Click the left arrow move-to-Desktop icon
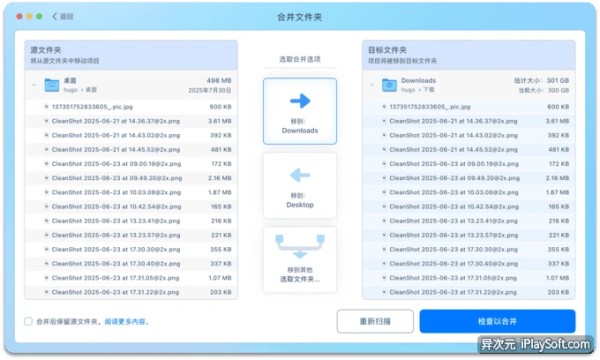600x360 pixels. pos(300,175)
